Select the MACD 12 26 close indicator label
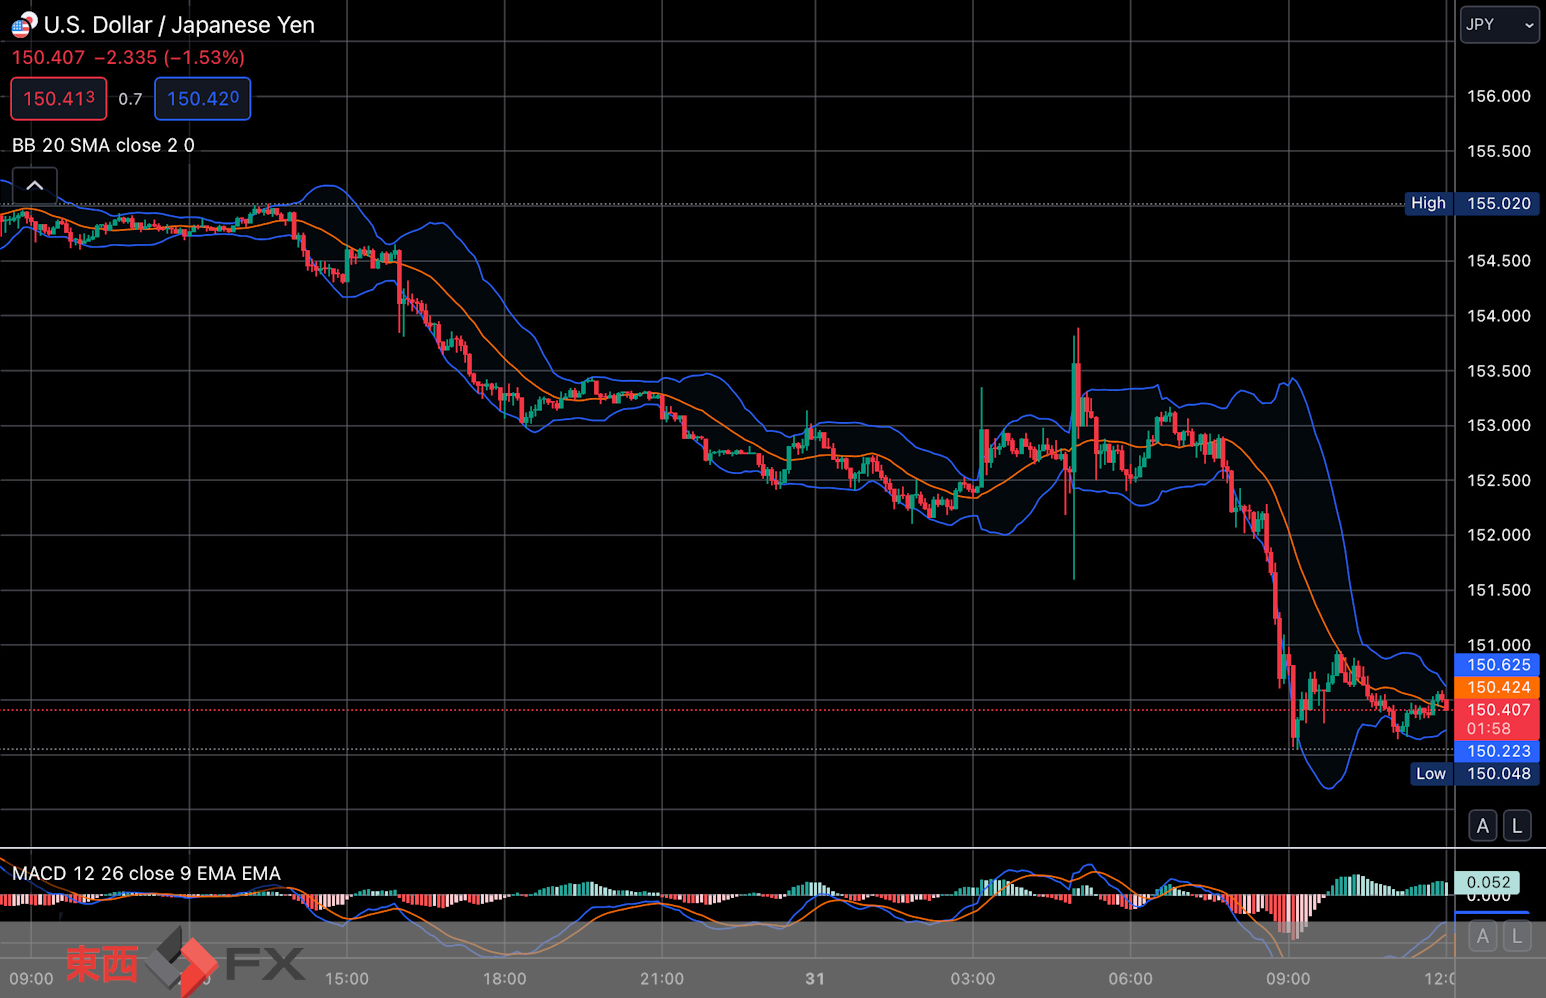 (x=146, y=873)
